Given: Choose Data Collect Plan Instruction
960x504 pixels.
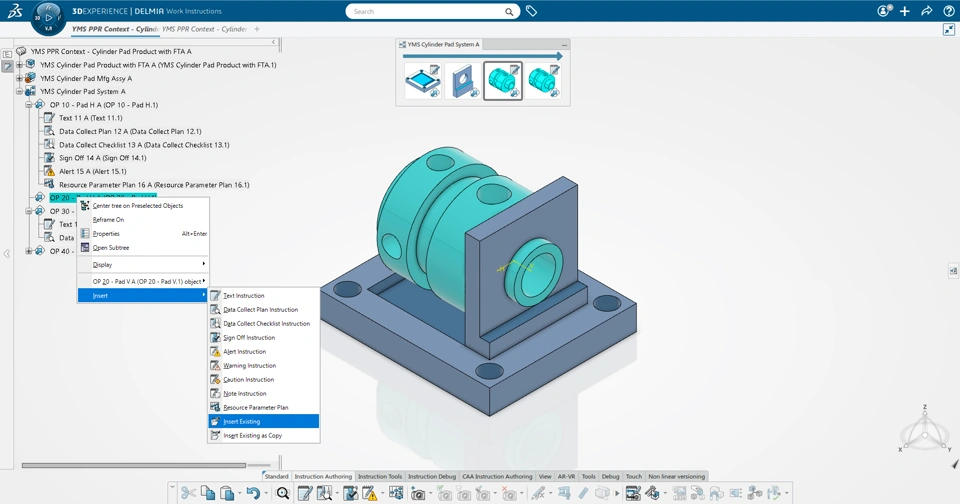Looking at the screenshot, I should tap(264, 309).
